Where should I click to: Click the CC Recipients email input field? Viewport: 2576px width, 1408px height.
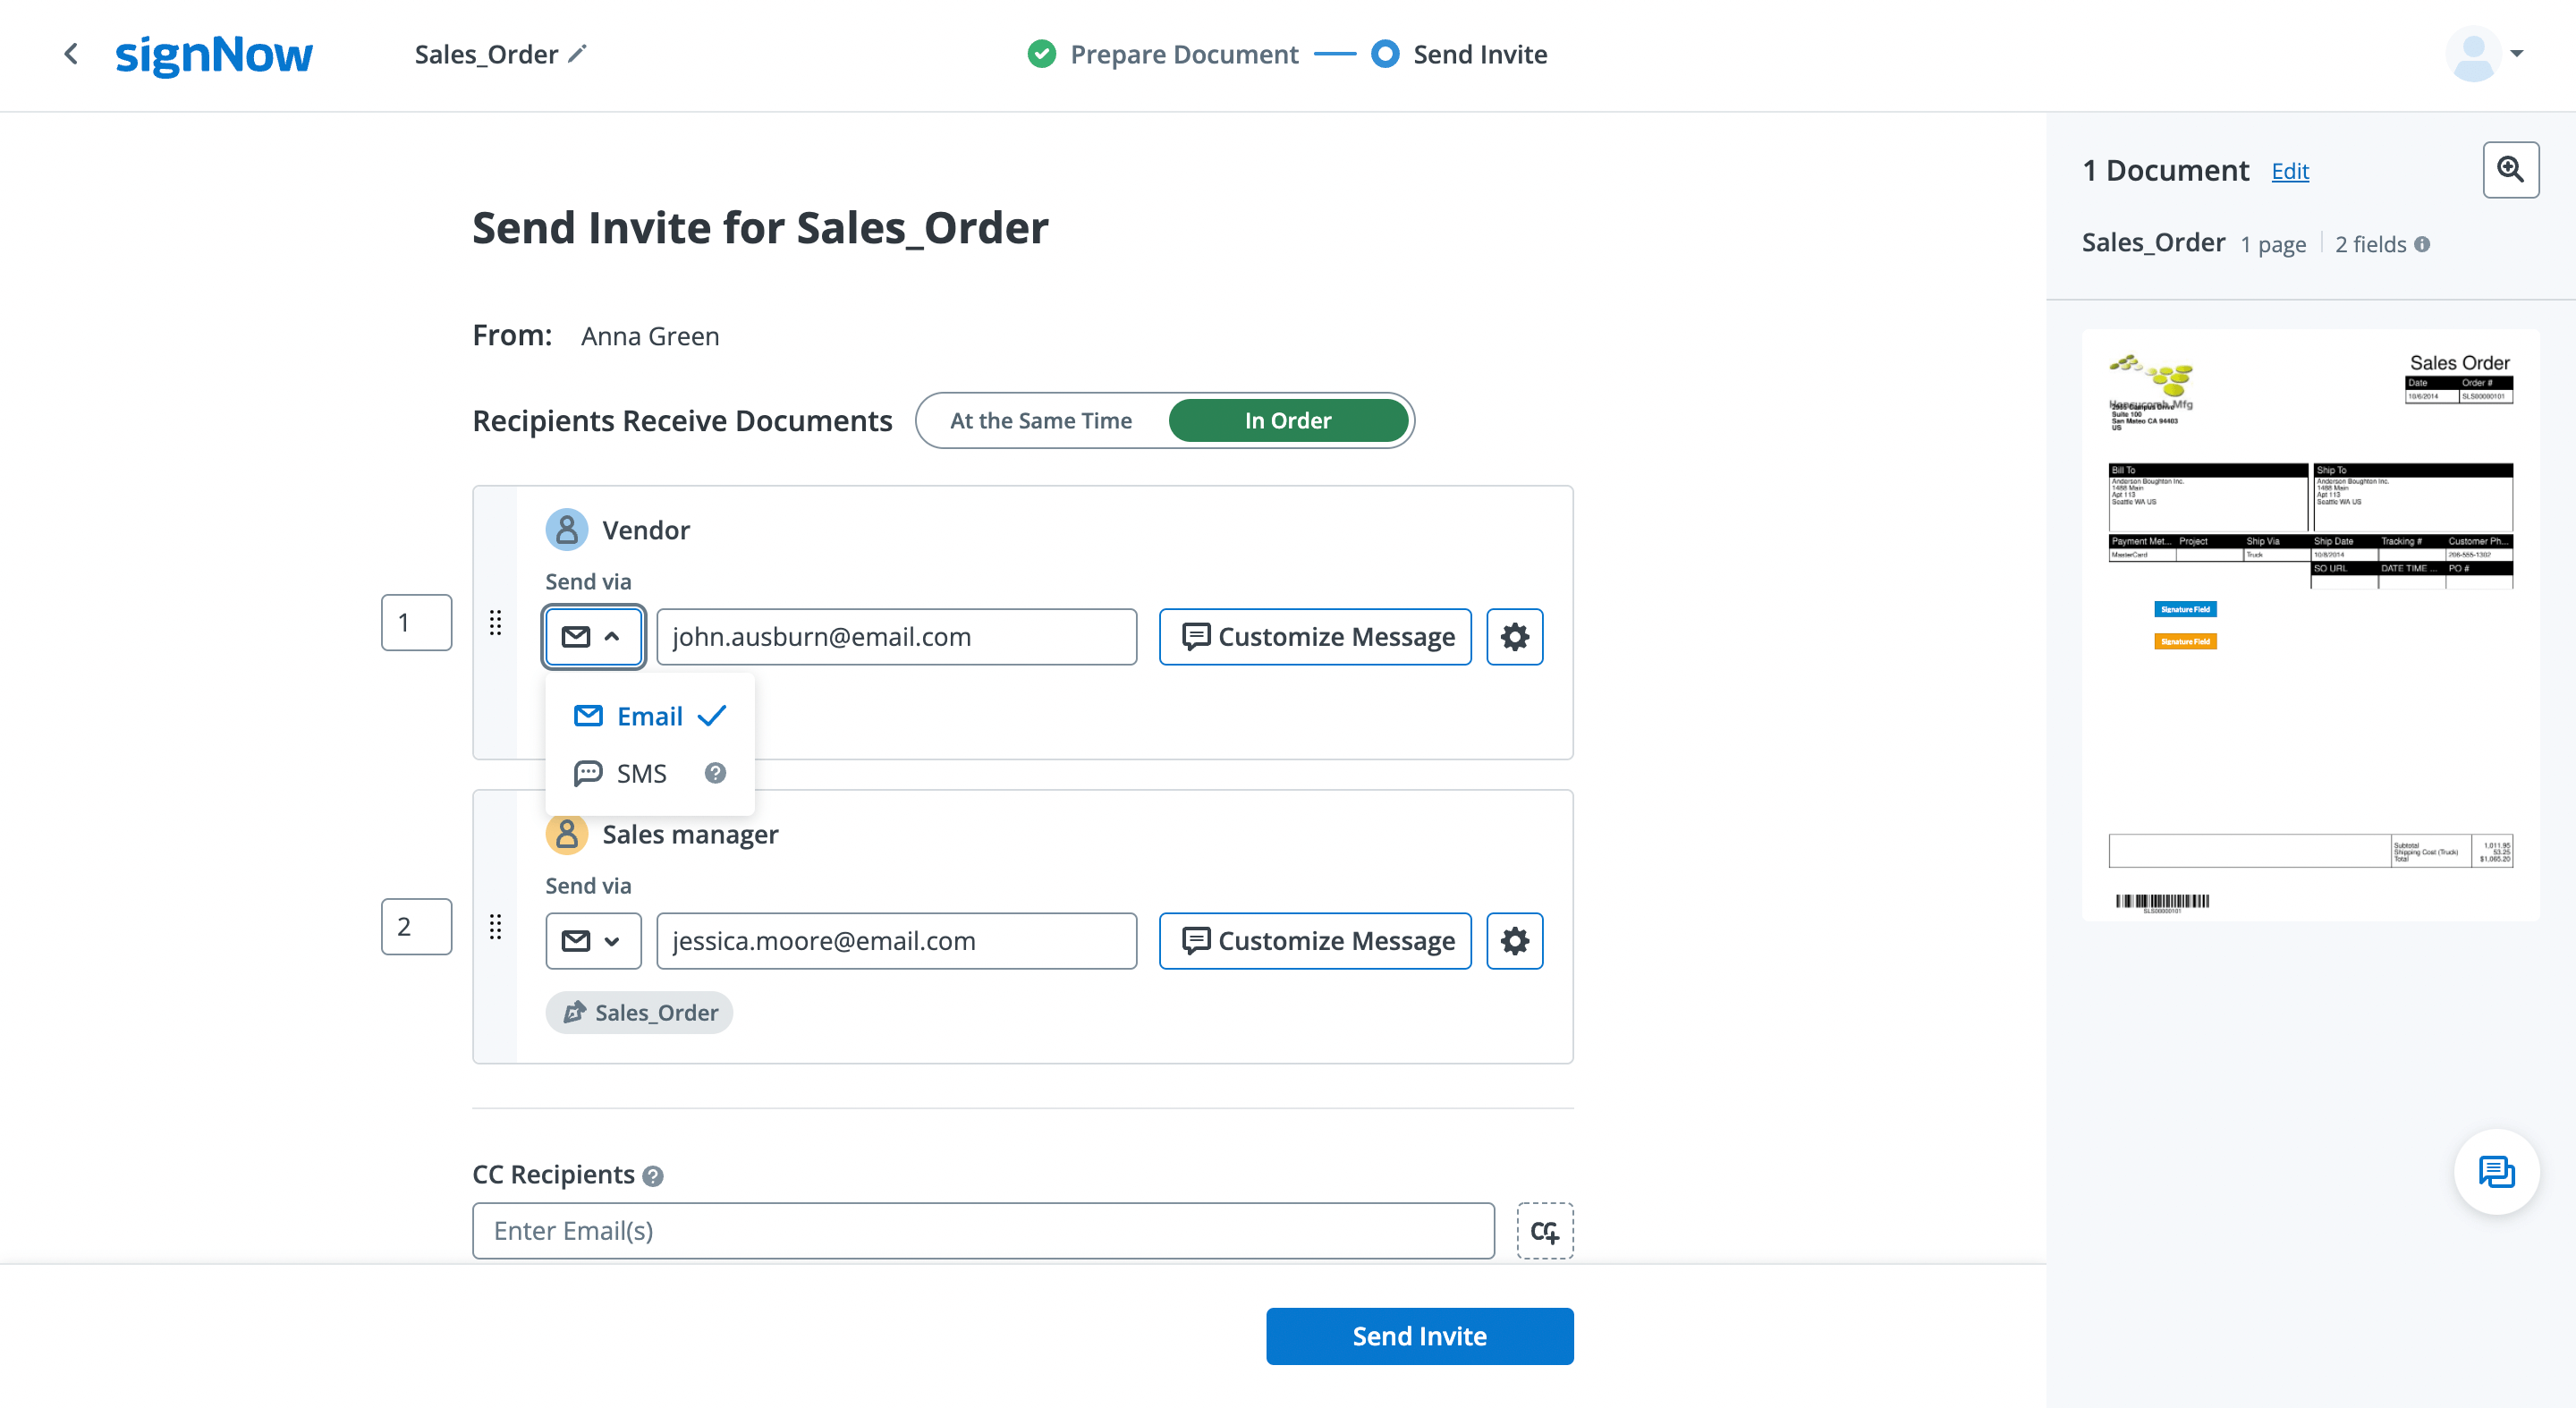click(983, 1231)
